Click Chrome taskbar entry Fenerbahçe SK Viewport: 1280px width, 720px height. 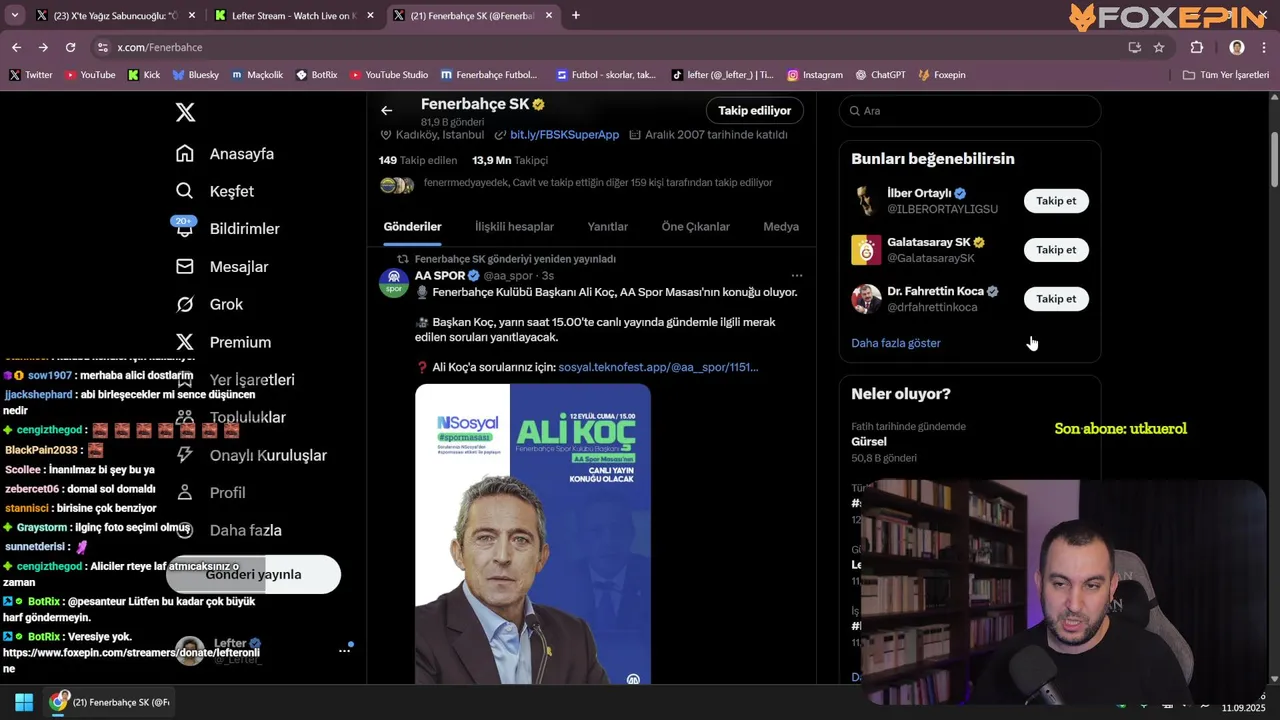pyautogui.click(x=111, y=702)
